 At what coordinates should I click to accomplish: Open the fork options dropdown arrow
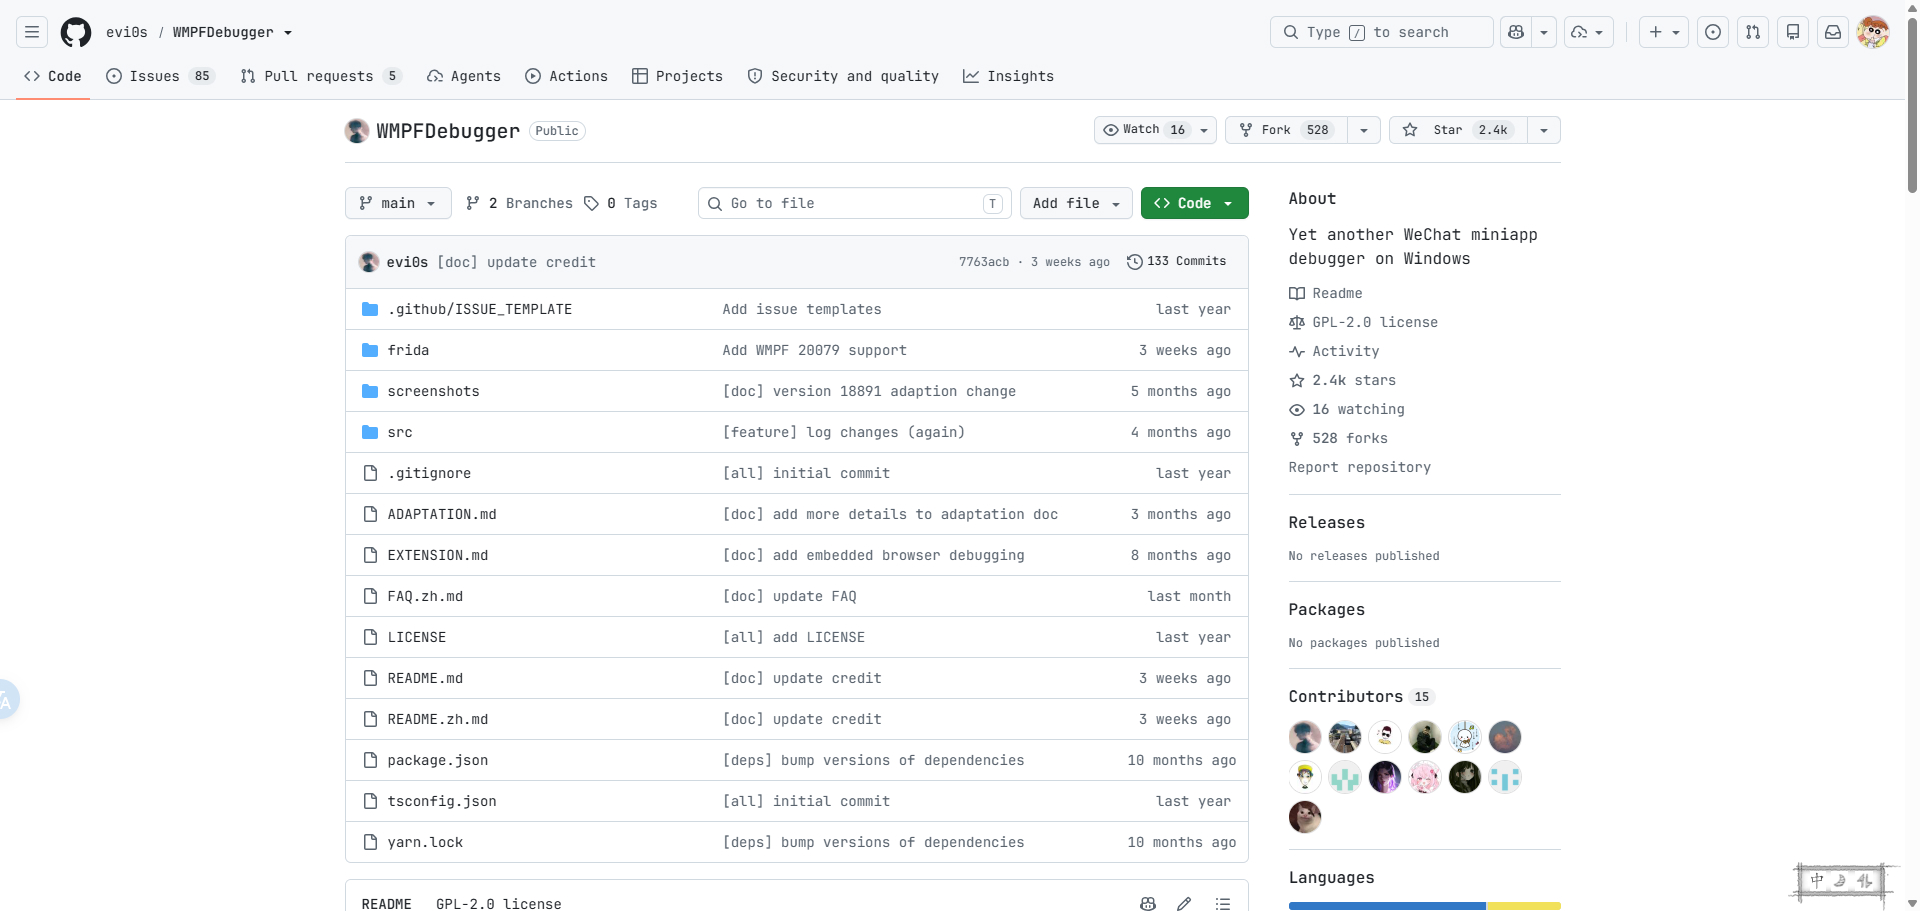pyautogui.click(x=1364, y=130)
